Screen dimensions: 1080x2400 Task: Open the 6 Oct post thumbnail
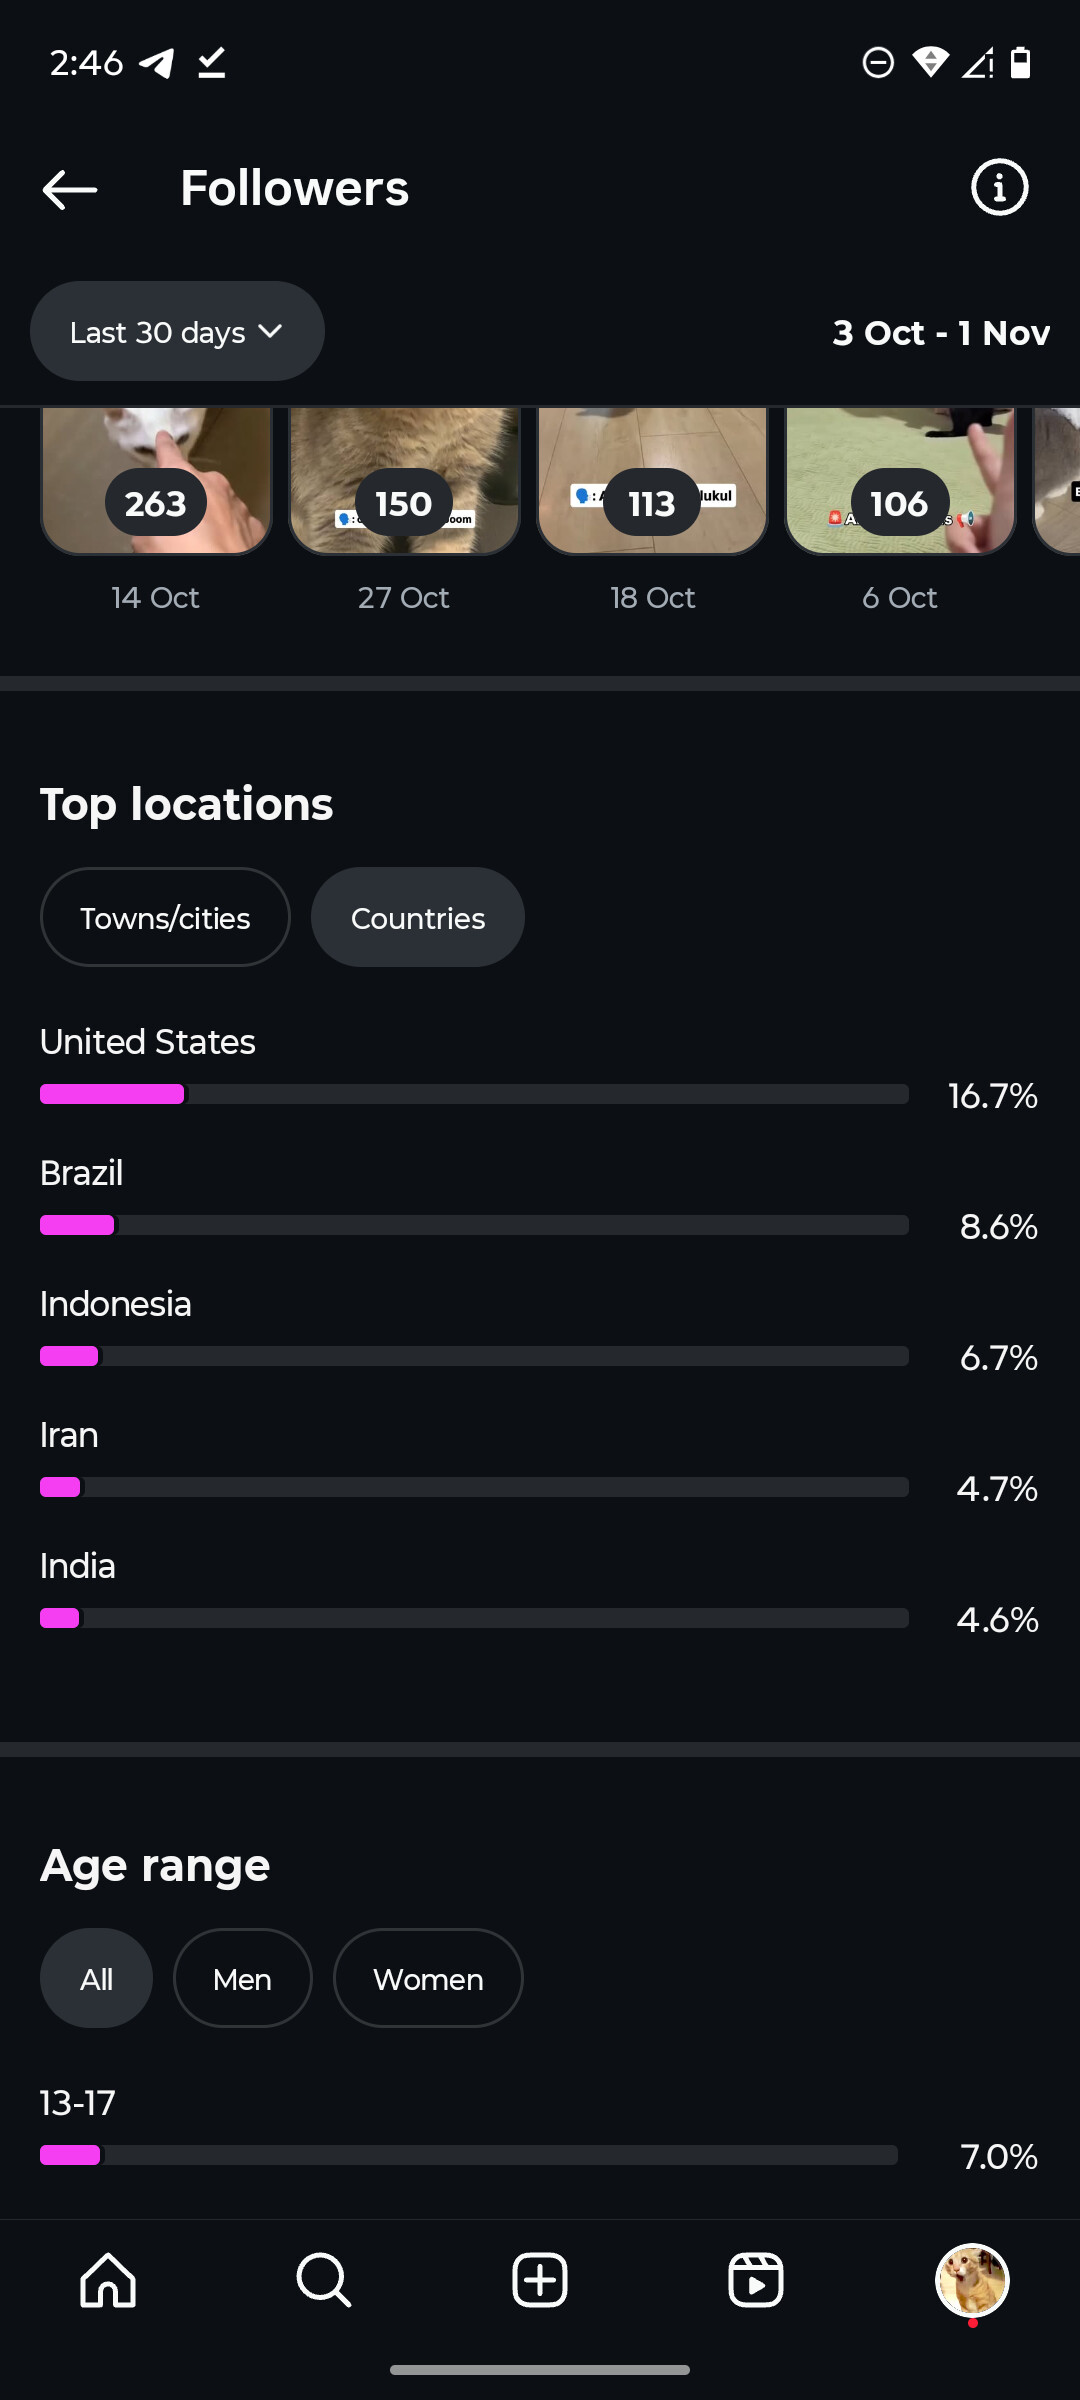[x=900, y=480]
